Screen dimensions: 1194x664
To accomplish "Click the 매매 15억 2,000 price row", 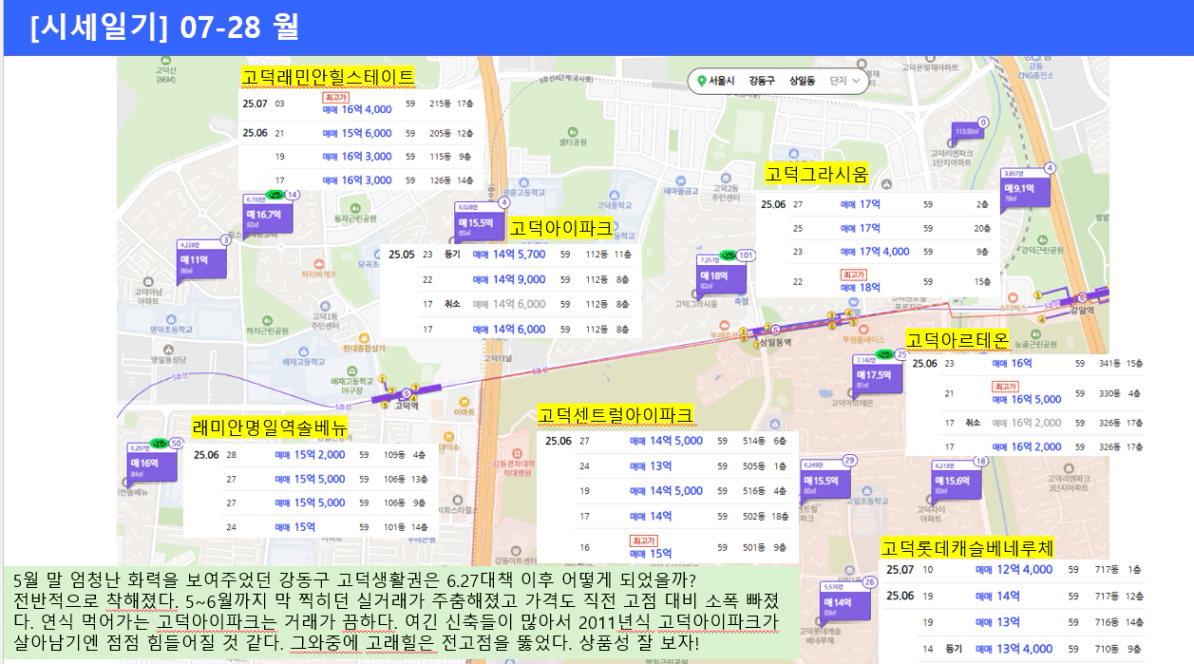I will pyautogui.click(x=310, y=455).
